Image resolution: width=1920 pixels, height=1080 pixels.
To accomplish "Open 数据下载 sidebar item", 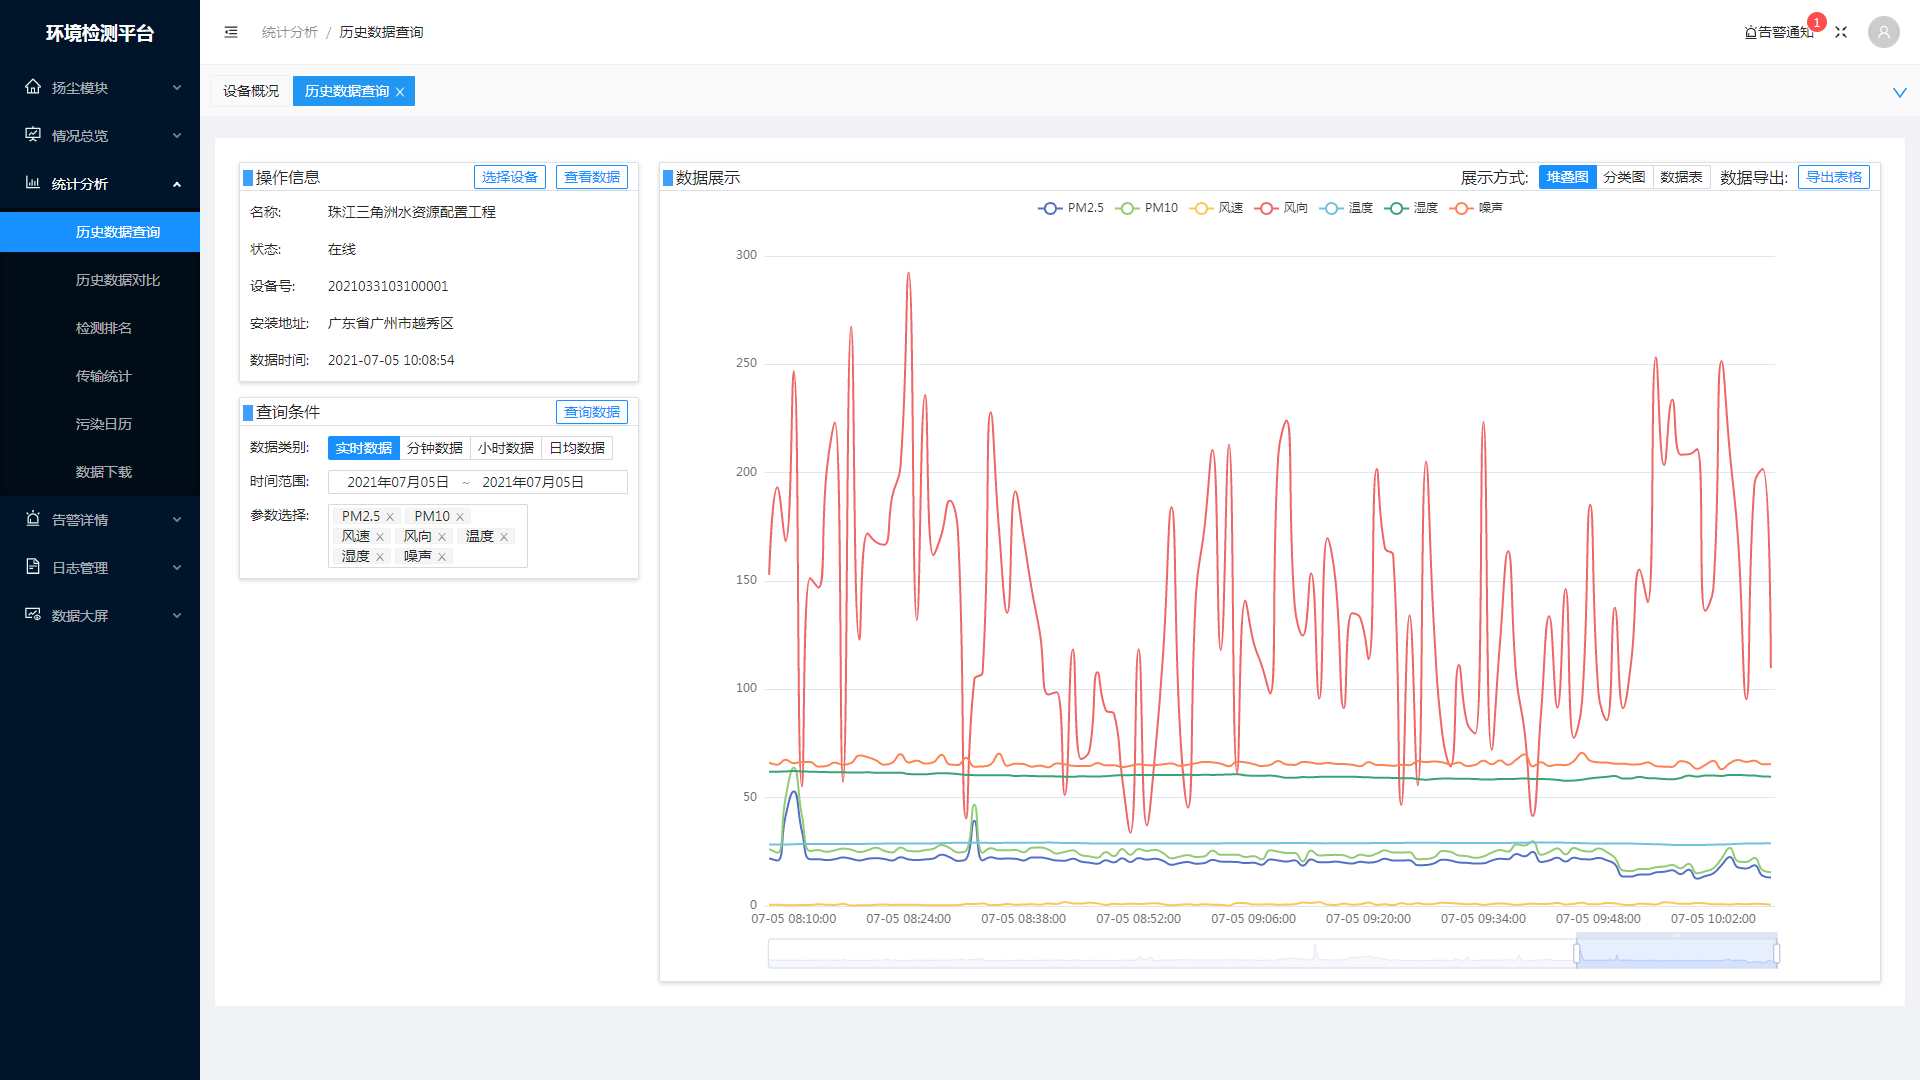I will (x=100, y=472).
